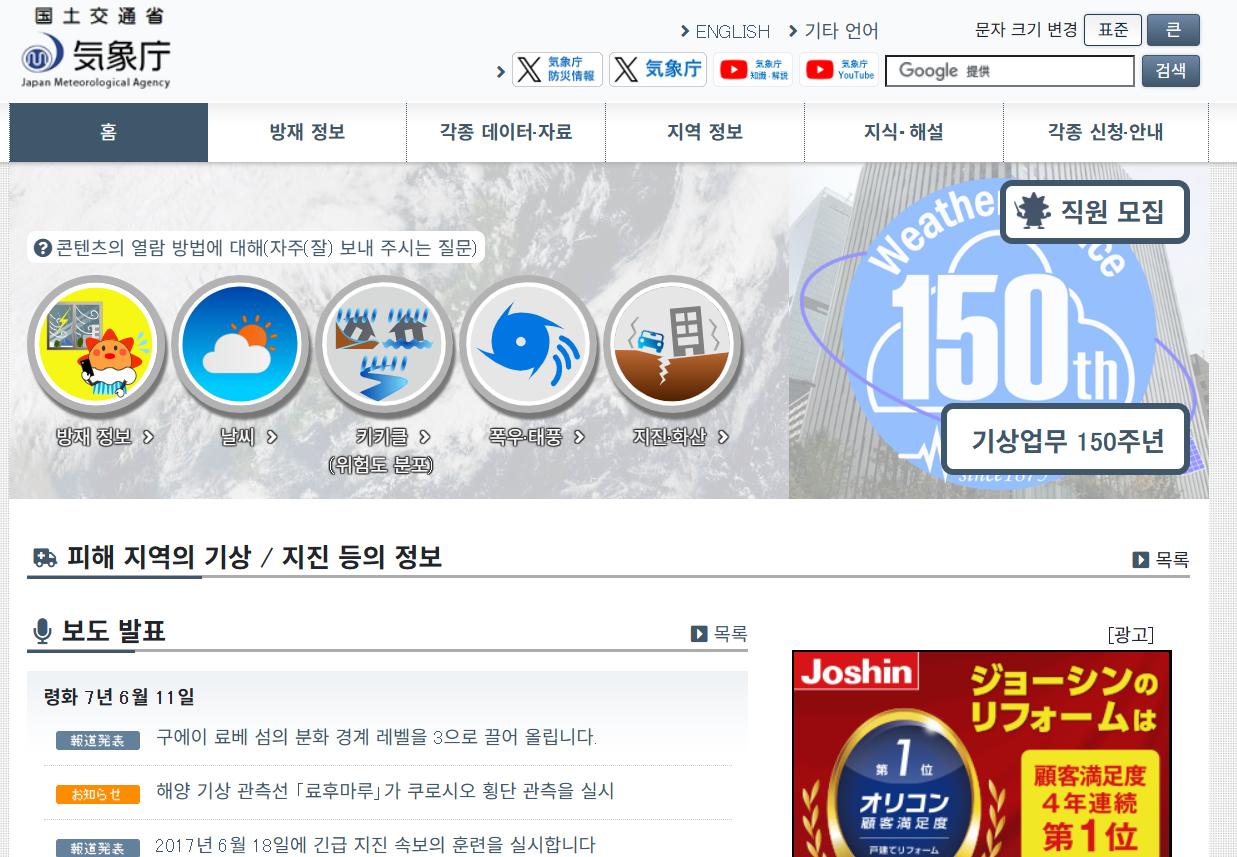This screenshot has width=1237, height=857.
Task: Open the 키키쿠루 flood risk icon
Action: coord(385,345)
